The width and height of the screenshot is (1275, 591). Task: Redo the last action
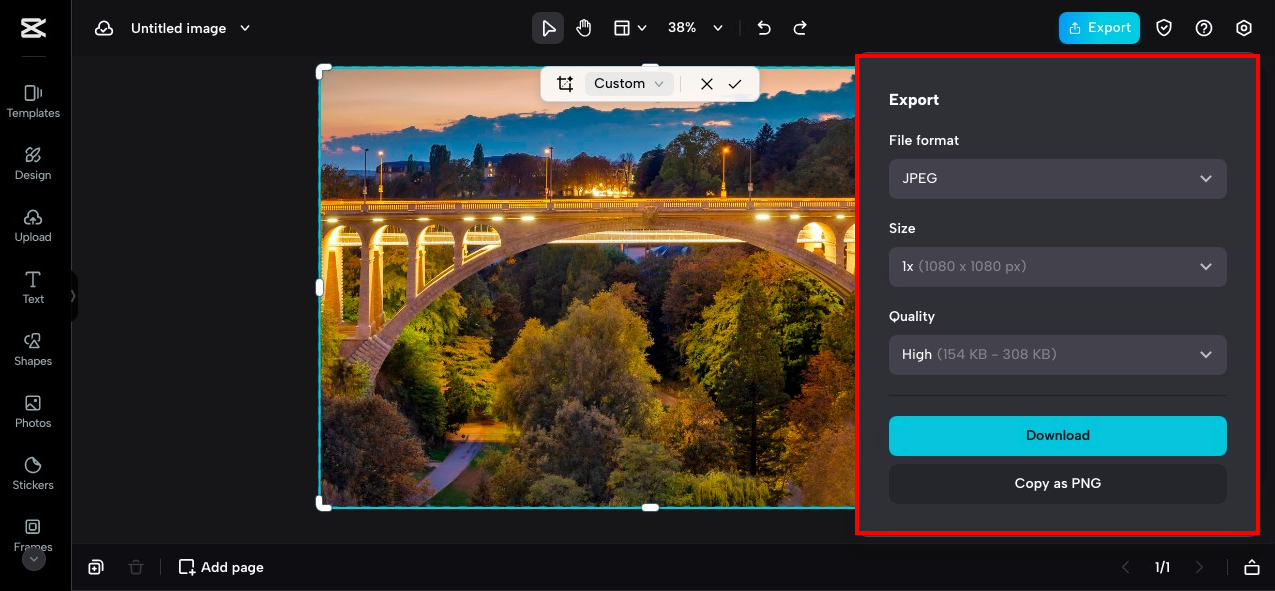[800, 28]
